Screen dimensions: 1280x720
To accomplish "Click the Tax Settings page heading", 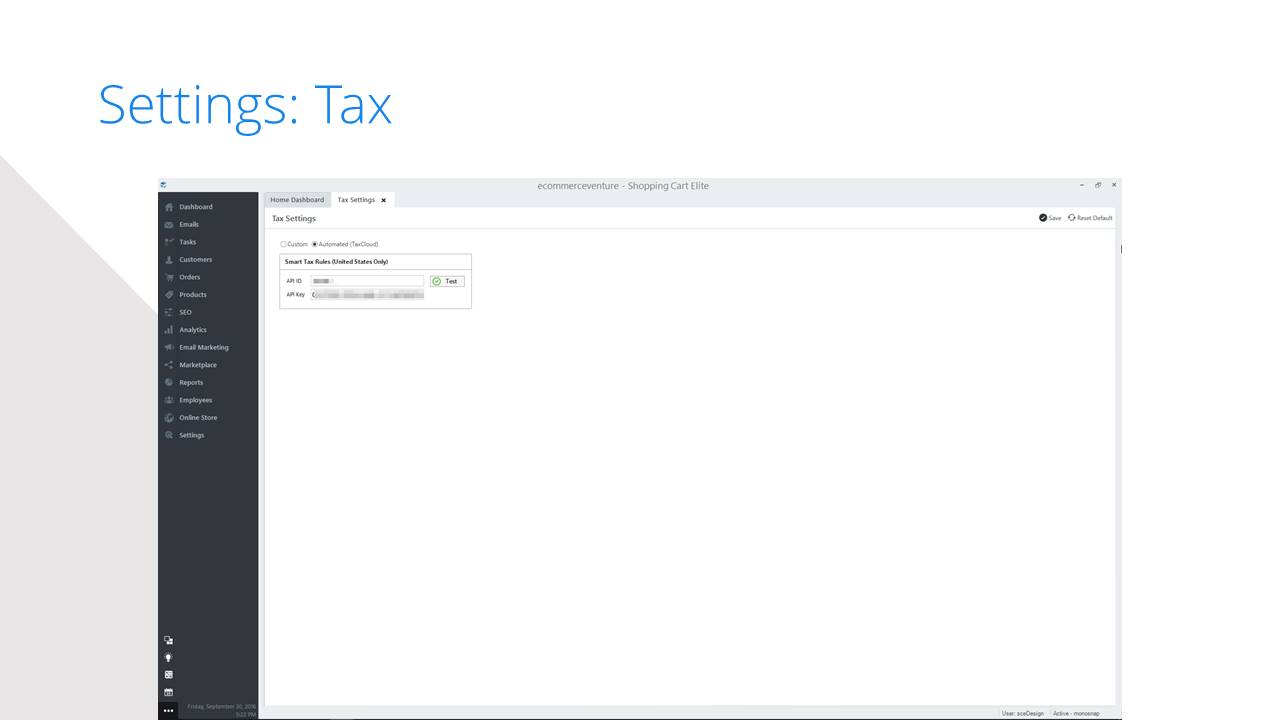I will pyautogui.click(x=294, y=218).
